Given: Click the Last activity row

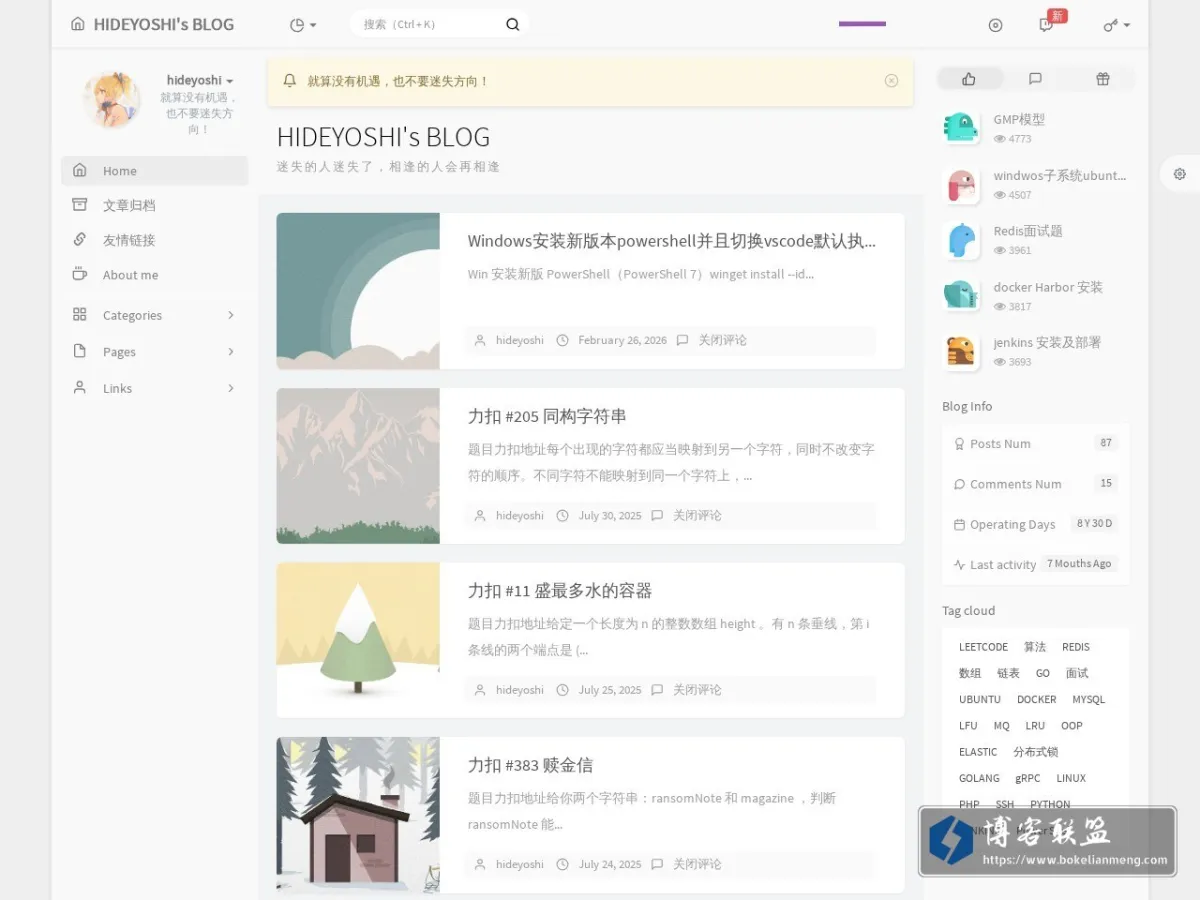Looking at the screenshot, I should coord(1035,564).
